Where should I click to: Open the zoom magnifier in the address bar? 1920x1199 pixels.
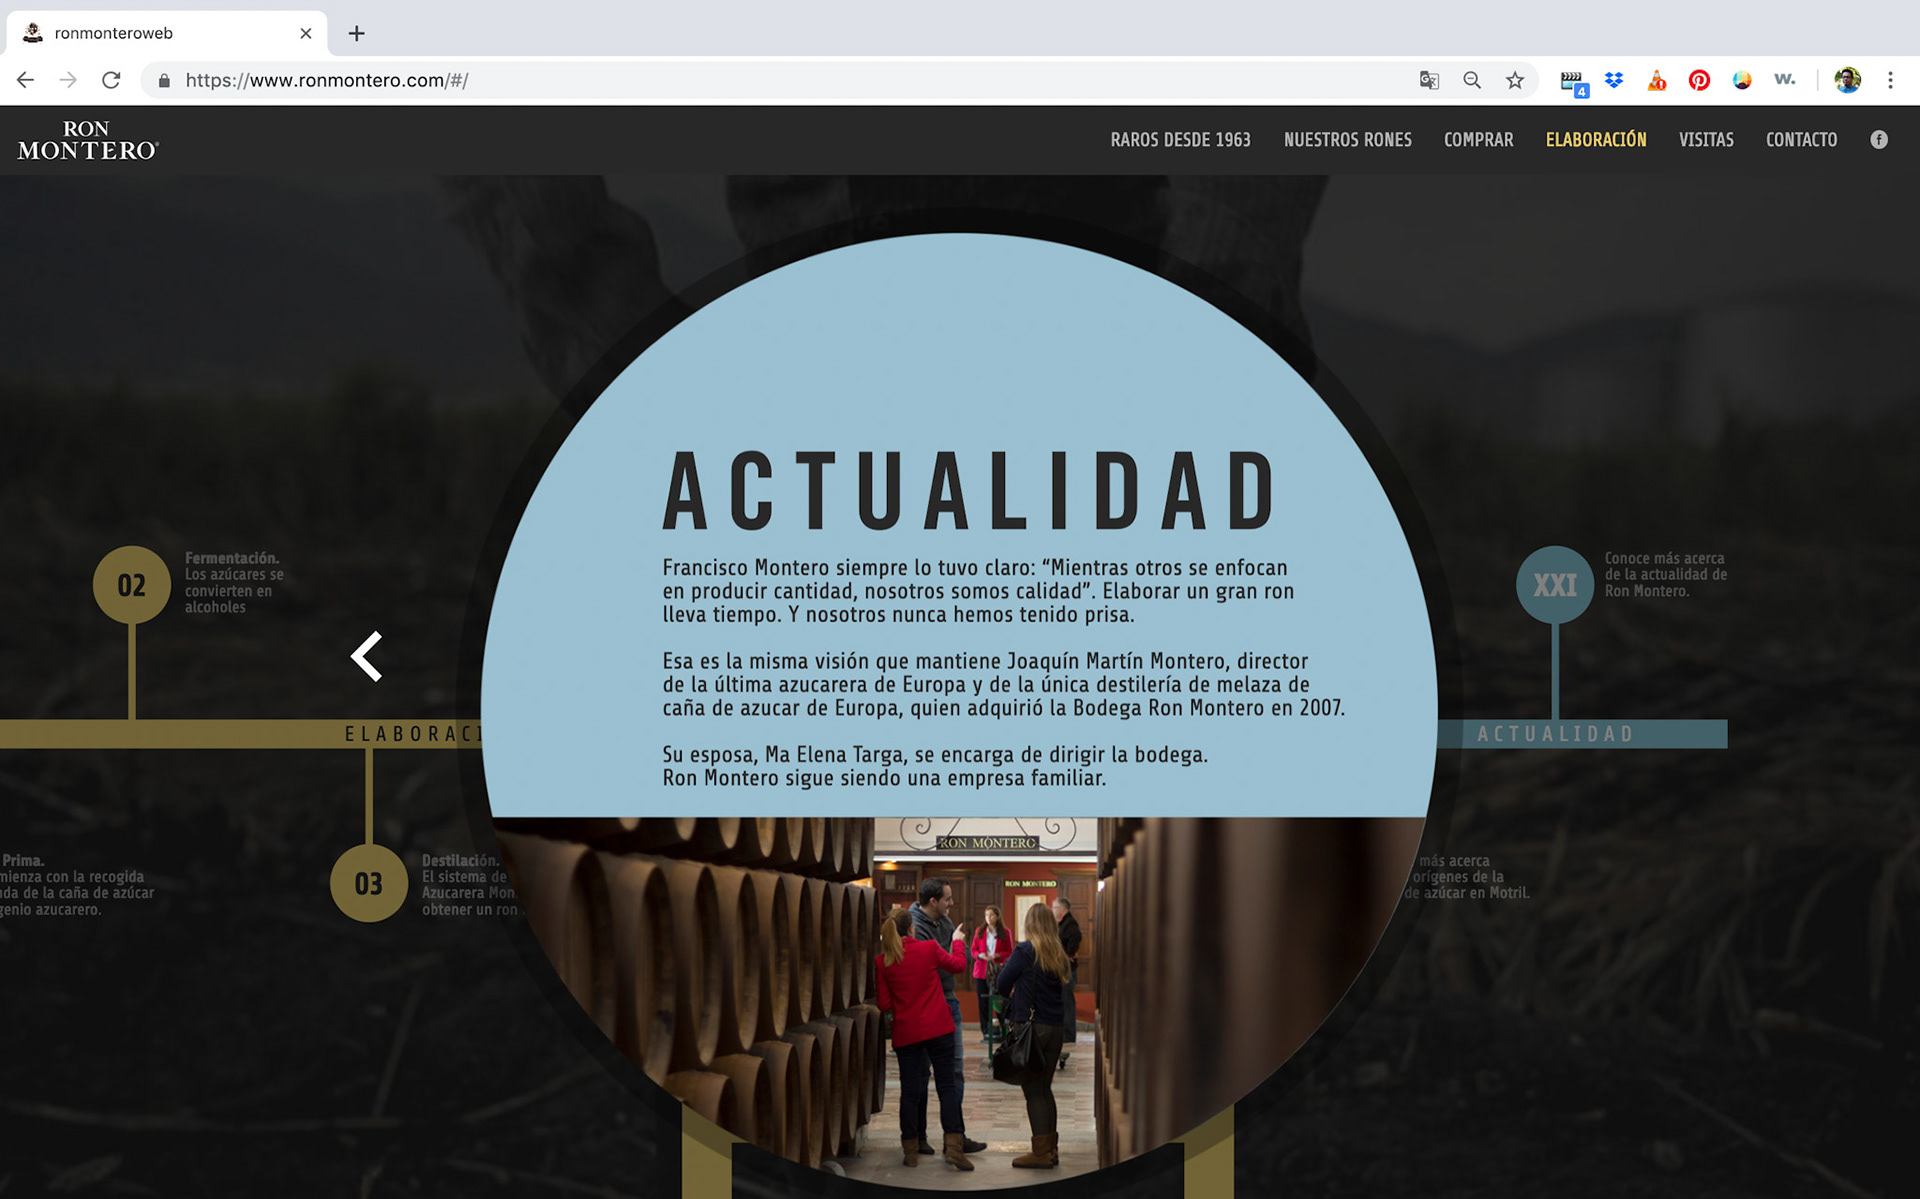tap(1472, 80)
